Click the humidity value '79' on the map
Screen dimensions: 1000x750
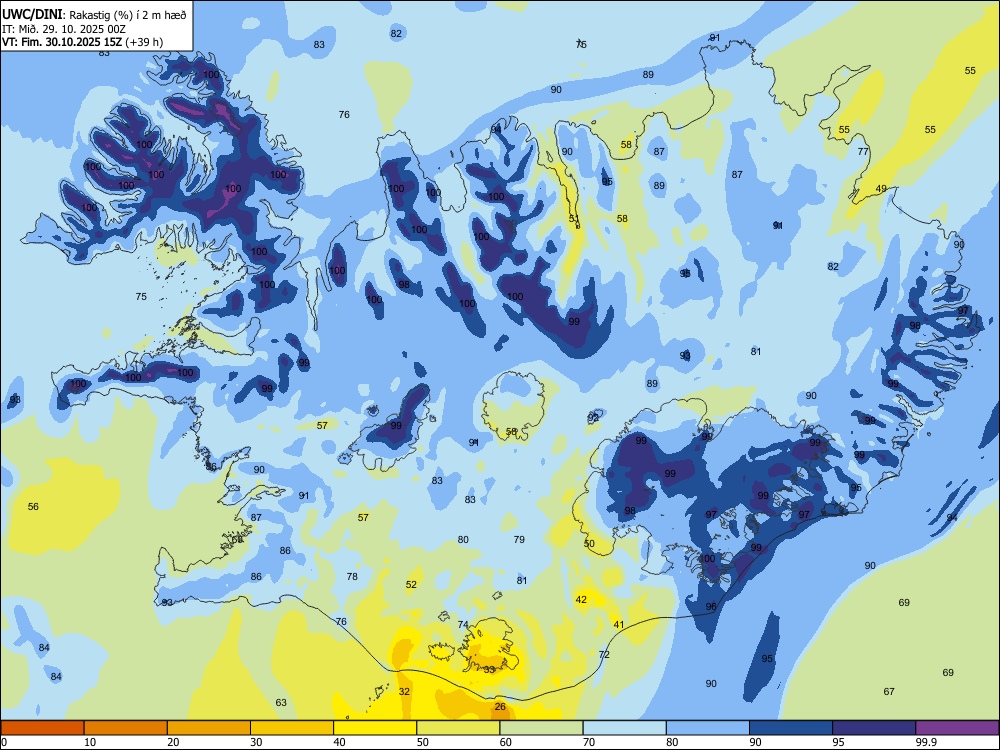click(x=519, y=540)
